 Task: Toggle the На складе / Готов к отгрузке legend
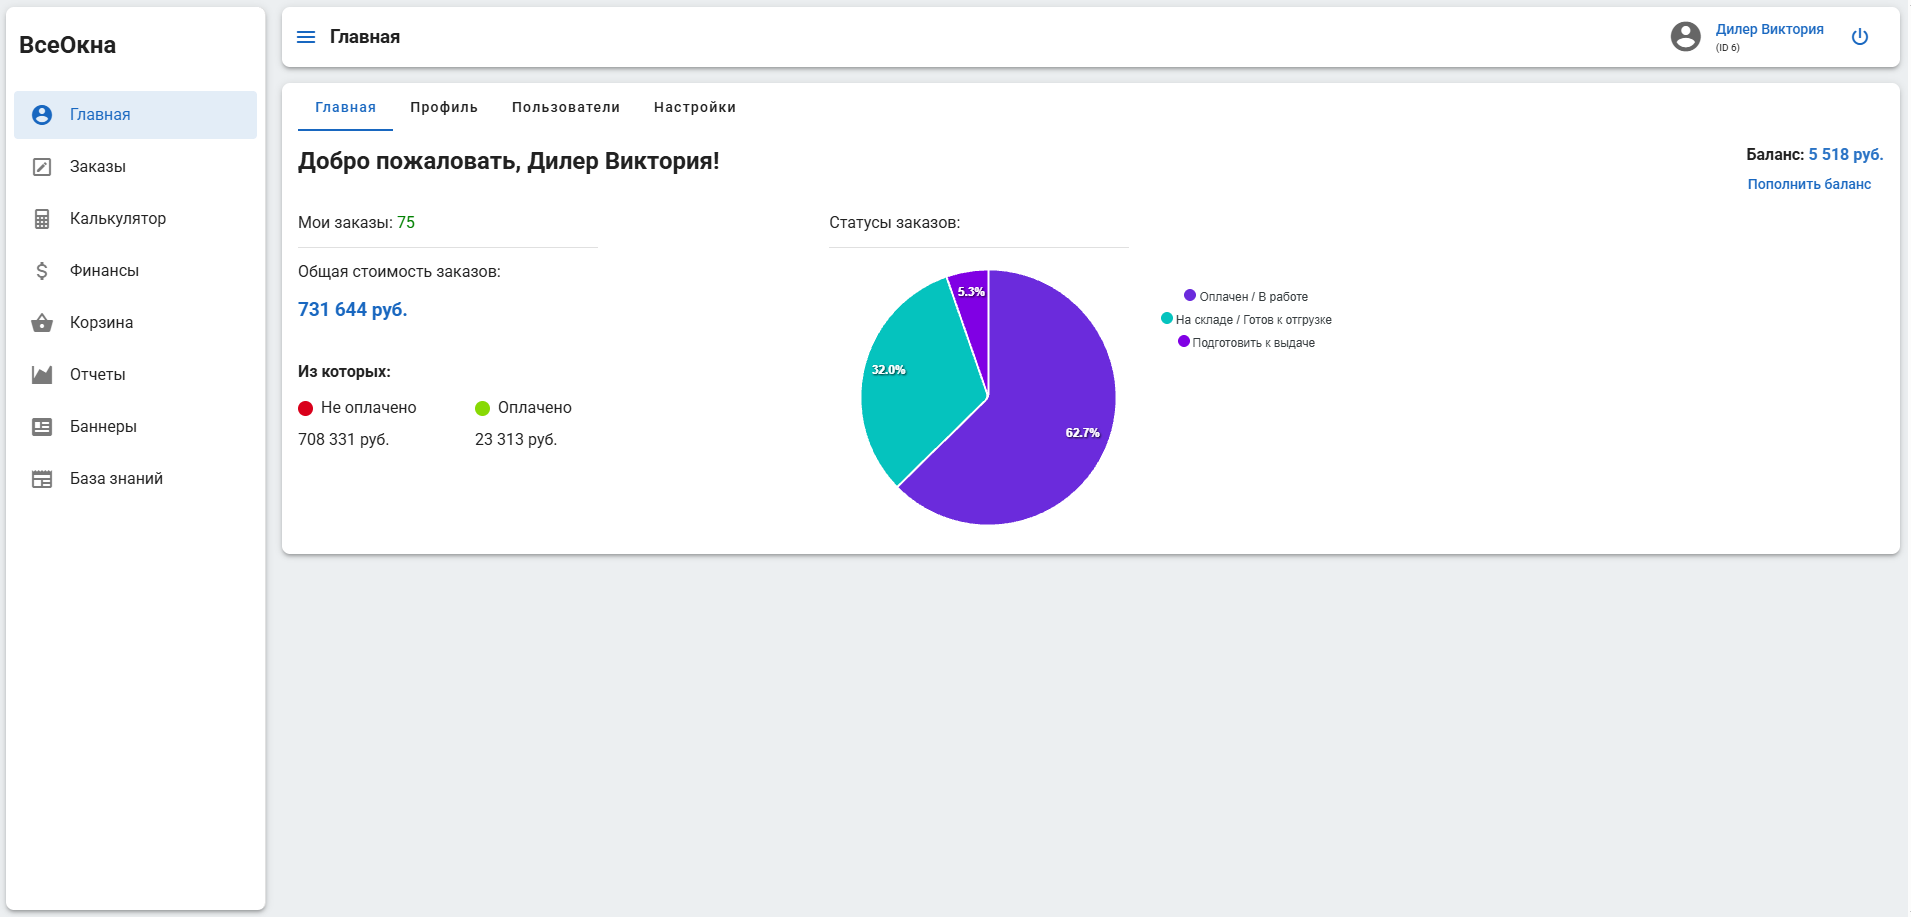(1246, 319)
